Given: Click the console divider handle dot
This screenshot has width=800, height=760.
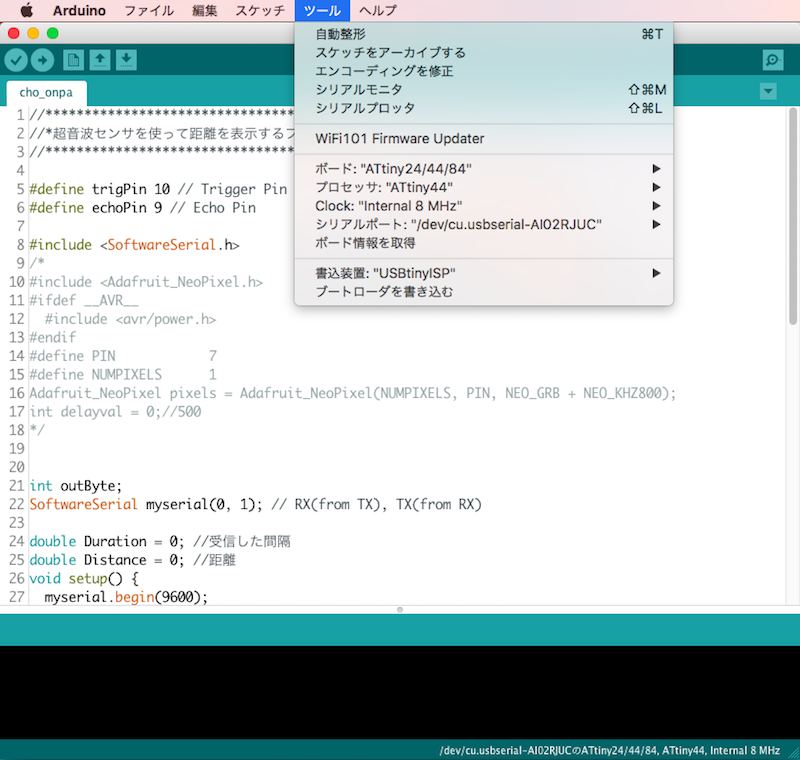Looking at the screenshot, I should pos(400,610).
